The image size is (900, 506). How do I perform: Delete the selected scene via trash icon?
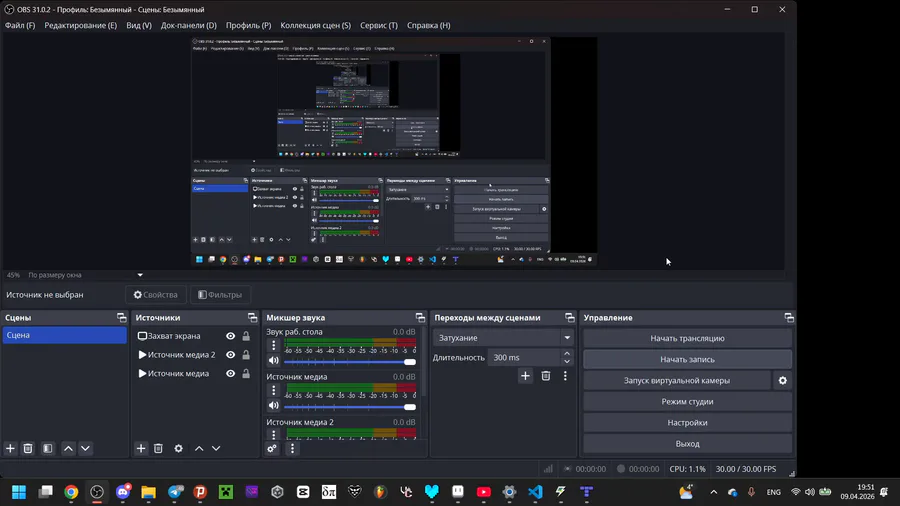coord(28,449)
